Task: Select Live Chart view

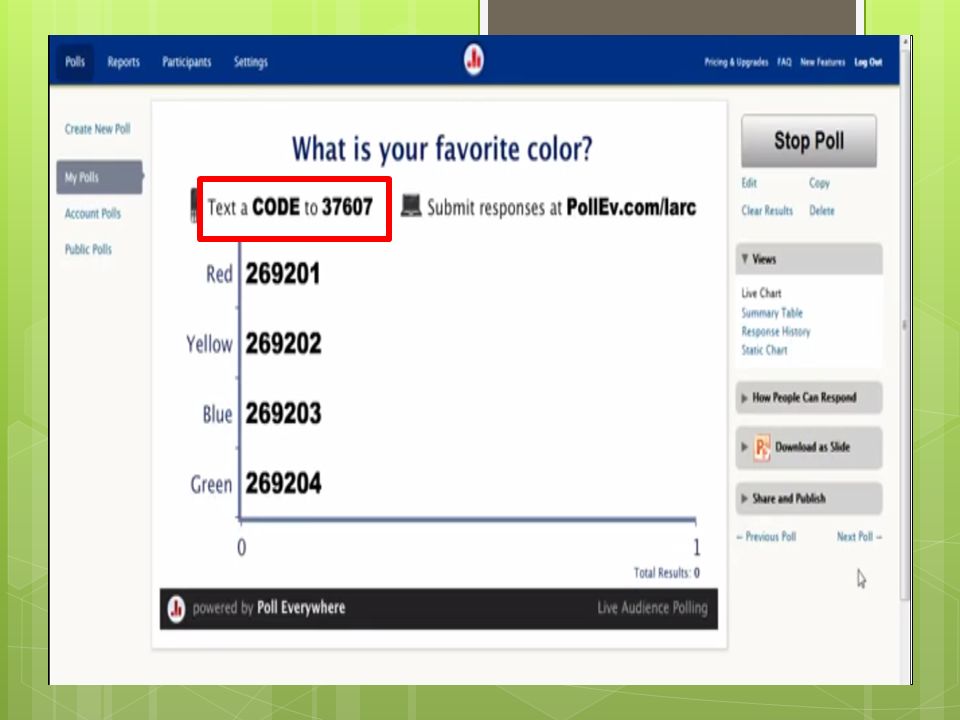Action: click(x=761, y=293)
